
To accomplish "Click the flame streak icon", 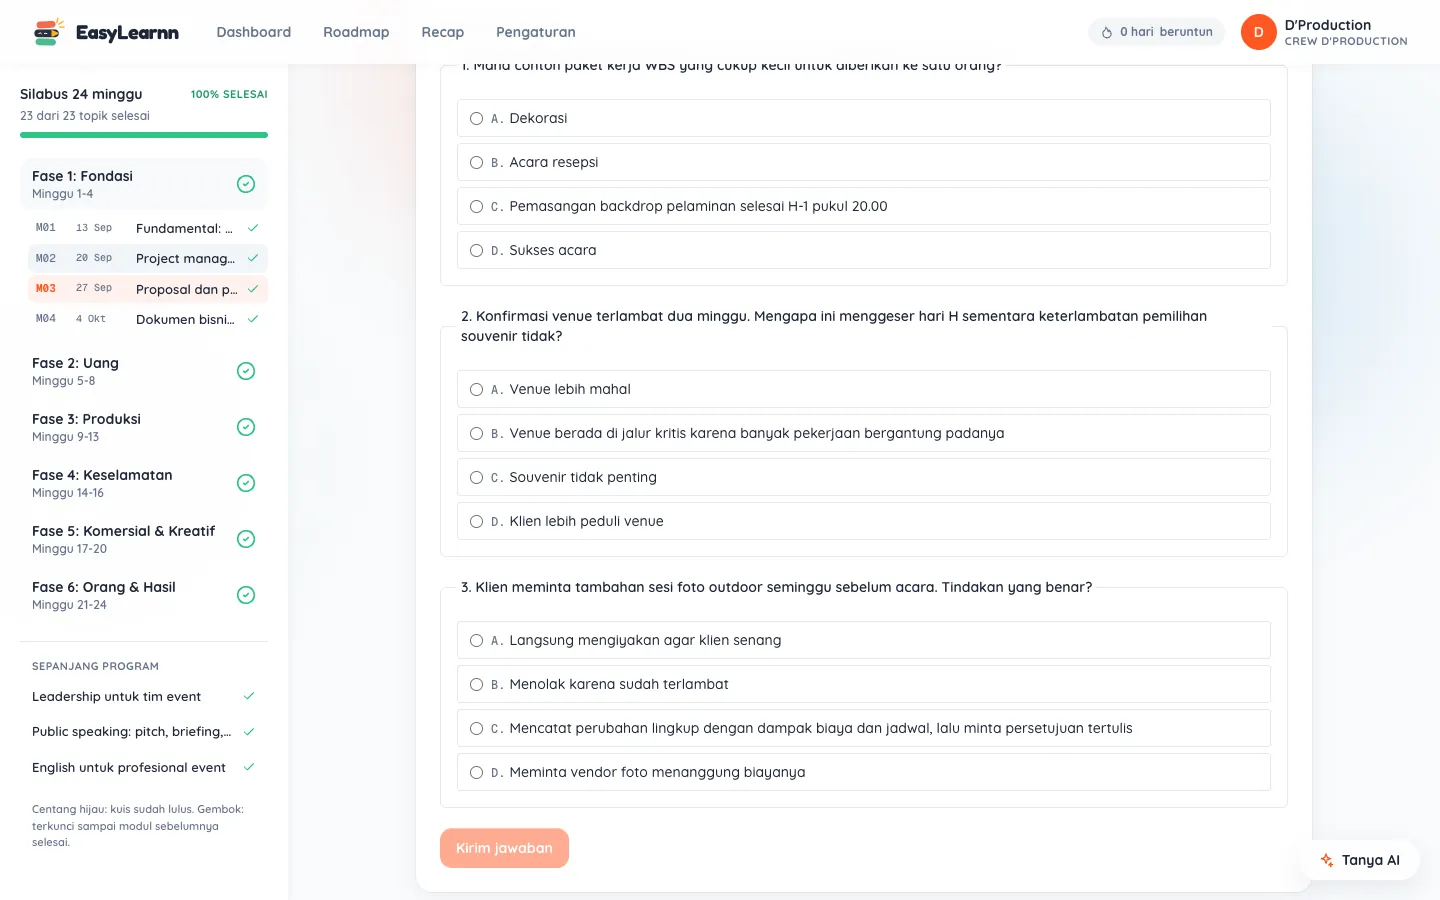I will tap(1107, 32).
